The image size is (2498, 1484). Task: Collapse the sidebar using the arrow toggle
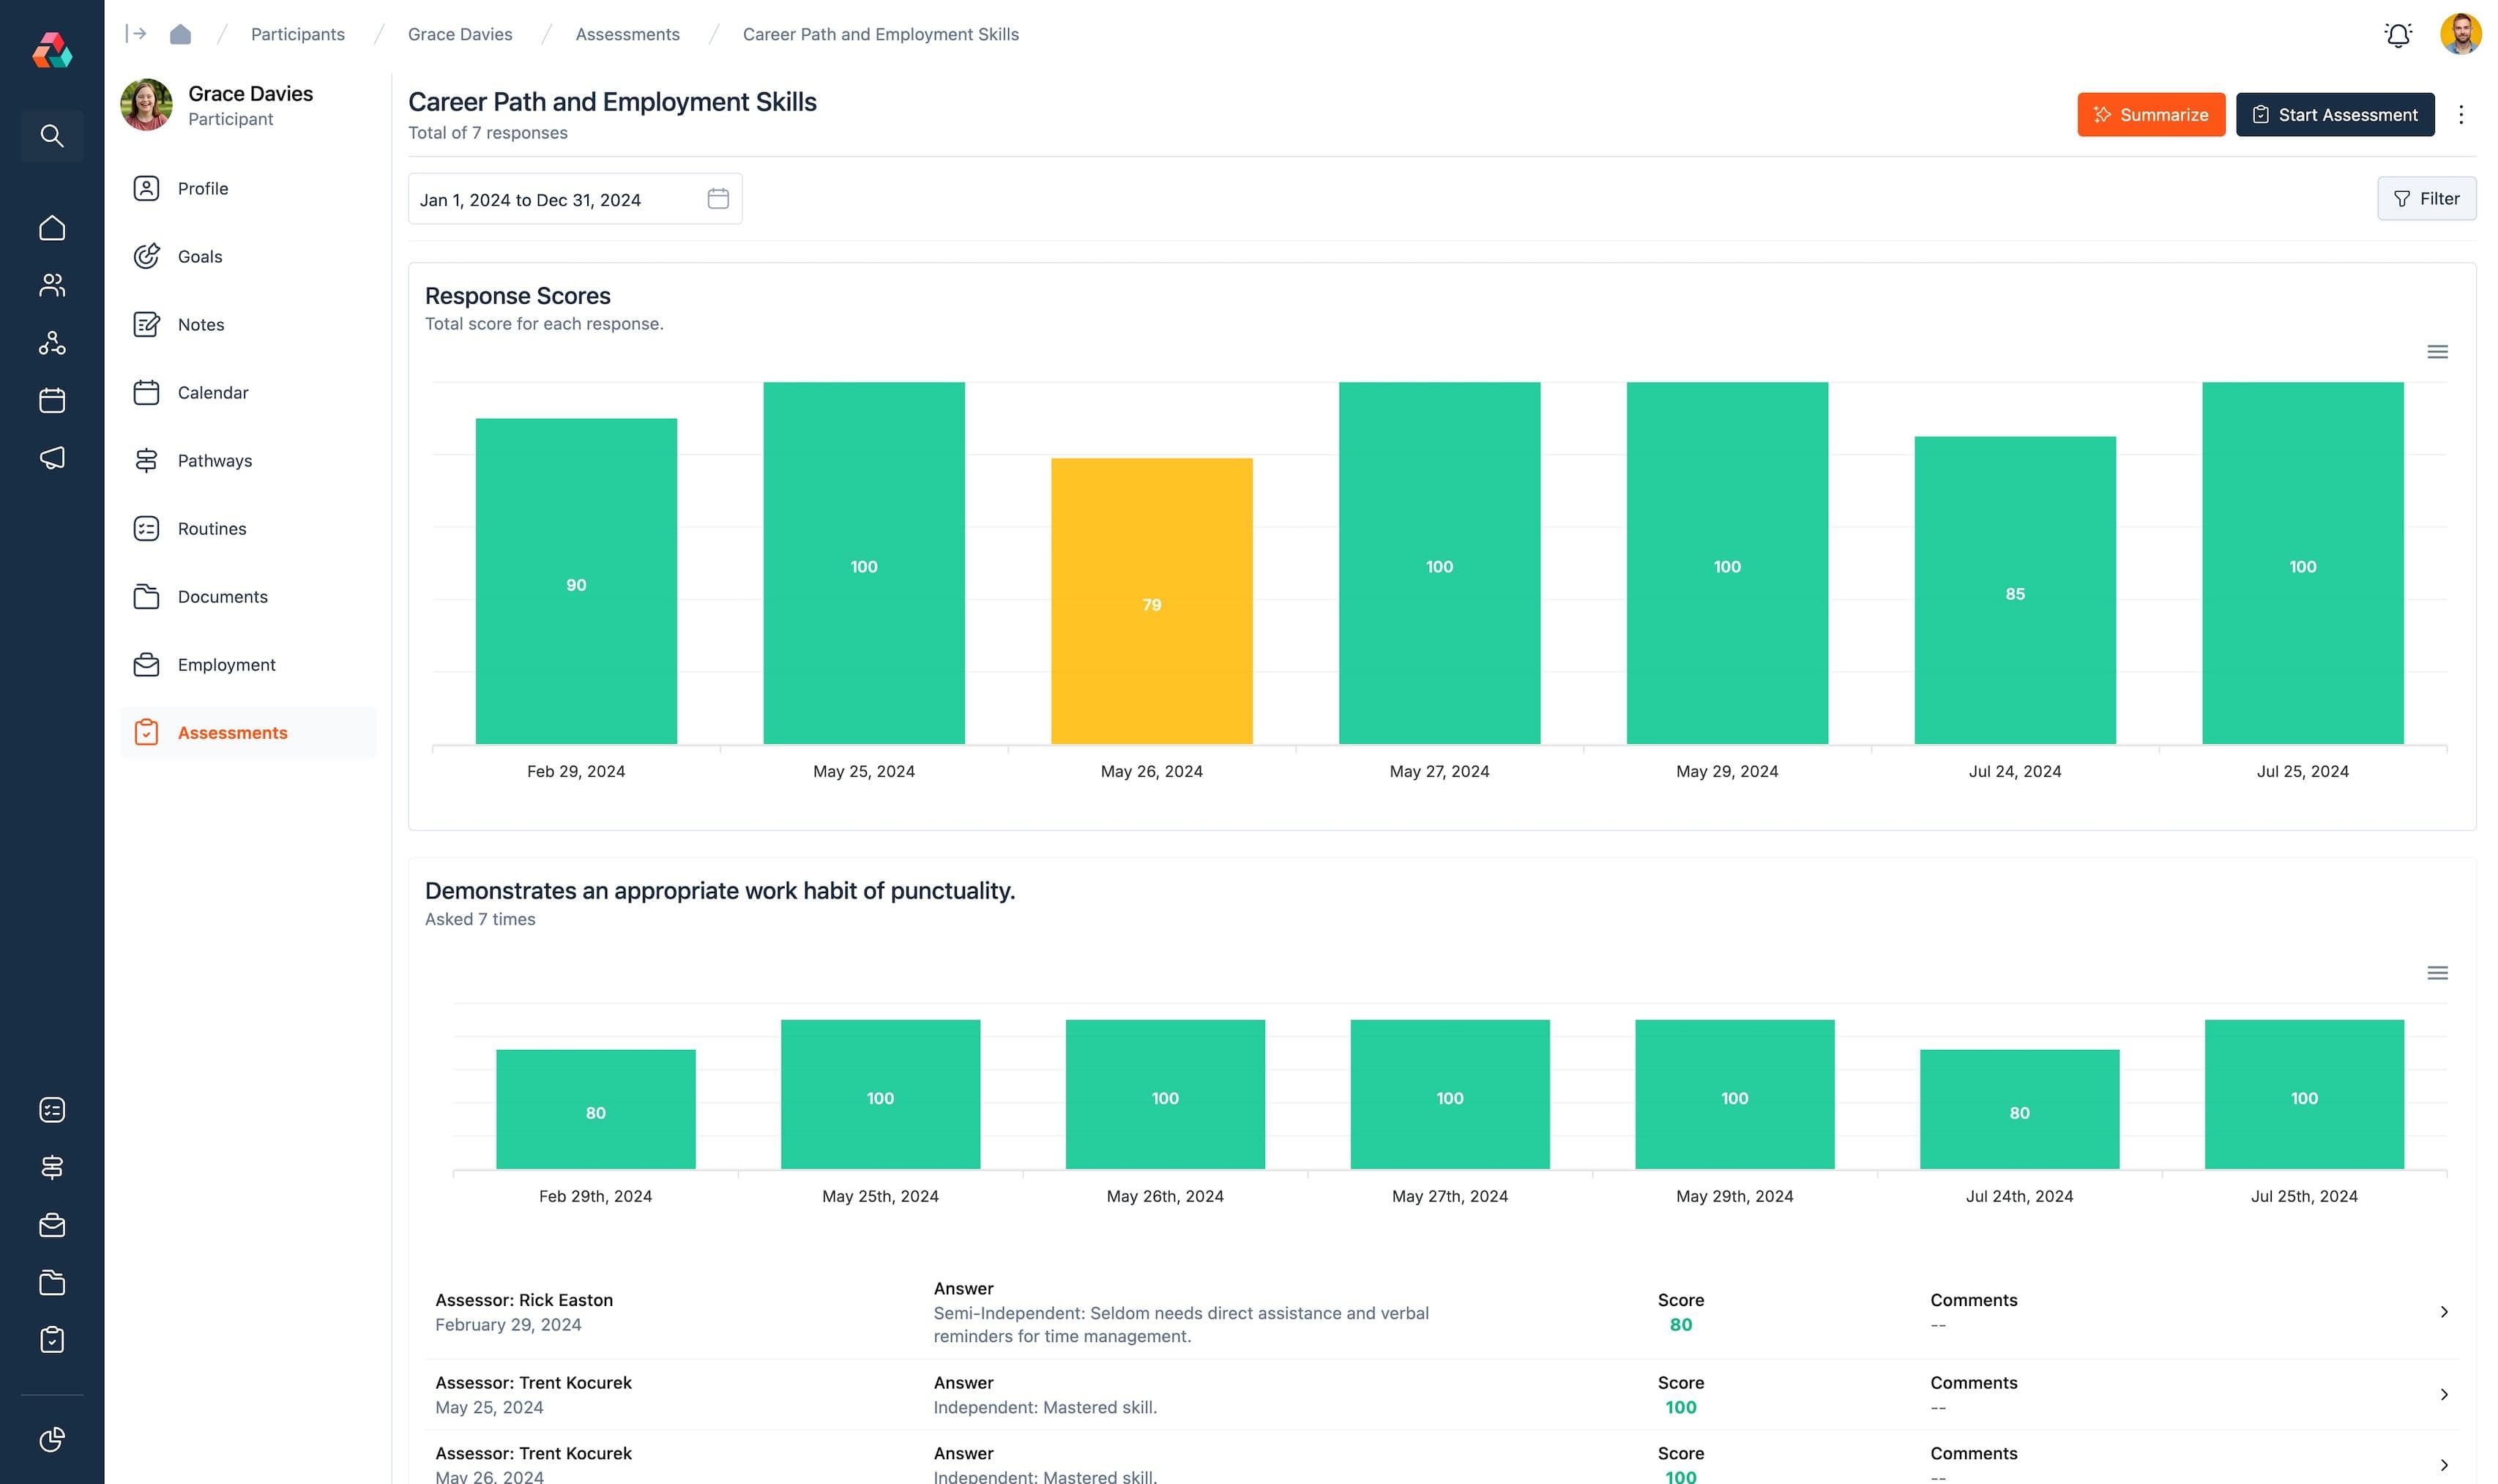(x=136, y=33)
